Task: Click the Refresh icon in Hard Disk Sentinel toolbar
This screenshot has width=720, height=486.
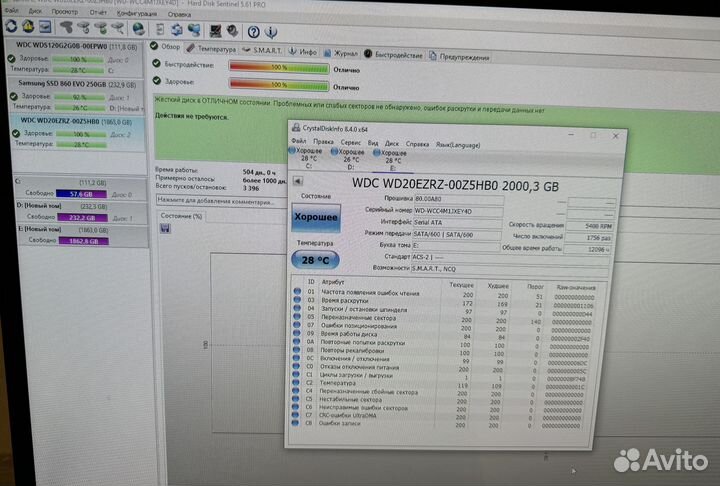Action: [11, 26]
